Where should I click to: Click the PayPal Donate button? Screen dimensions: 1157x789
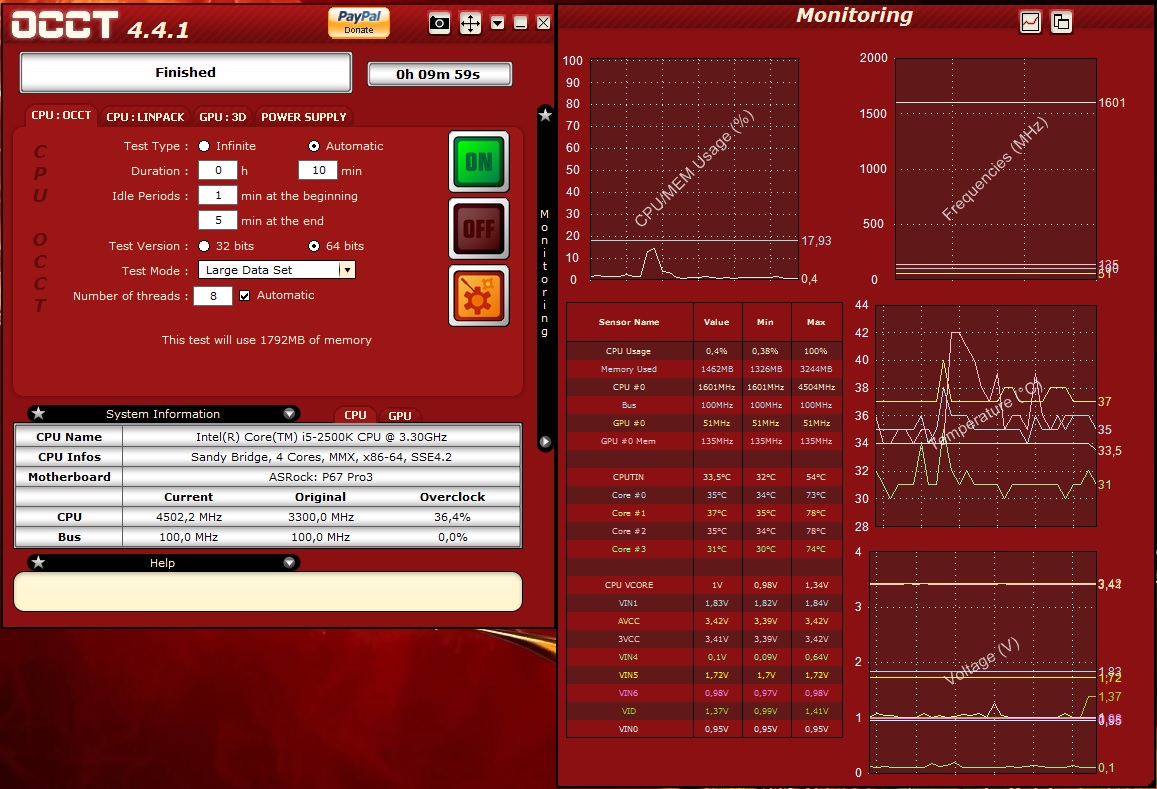tap(359, 22)
